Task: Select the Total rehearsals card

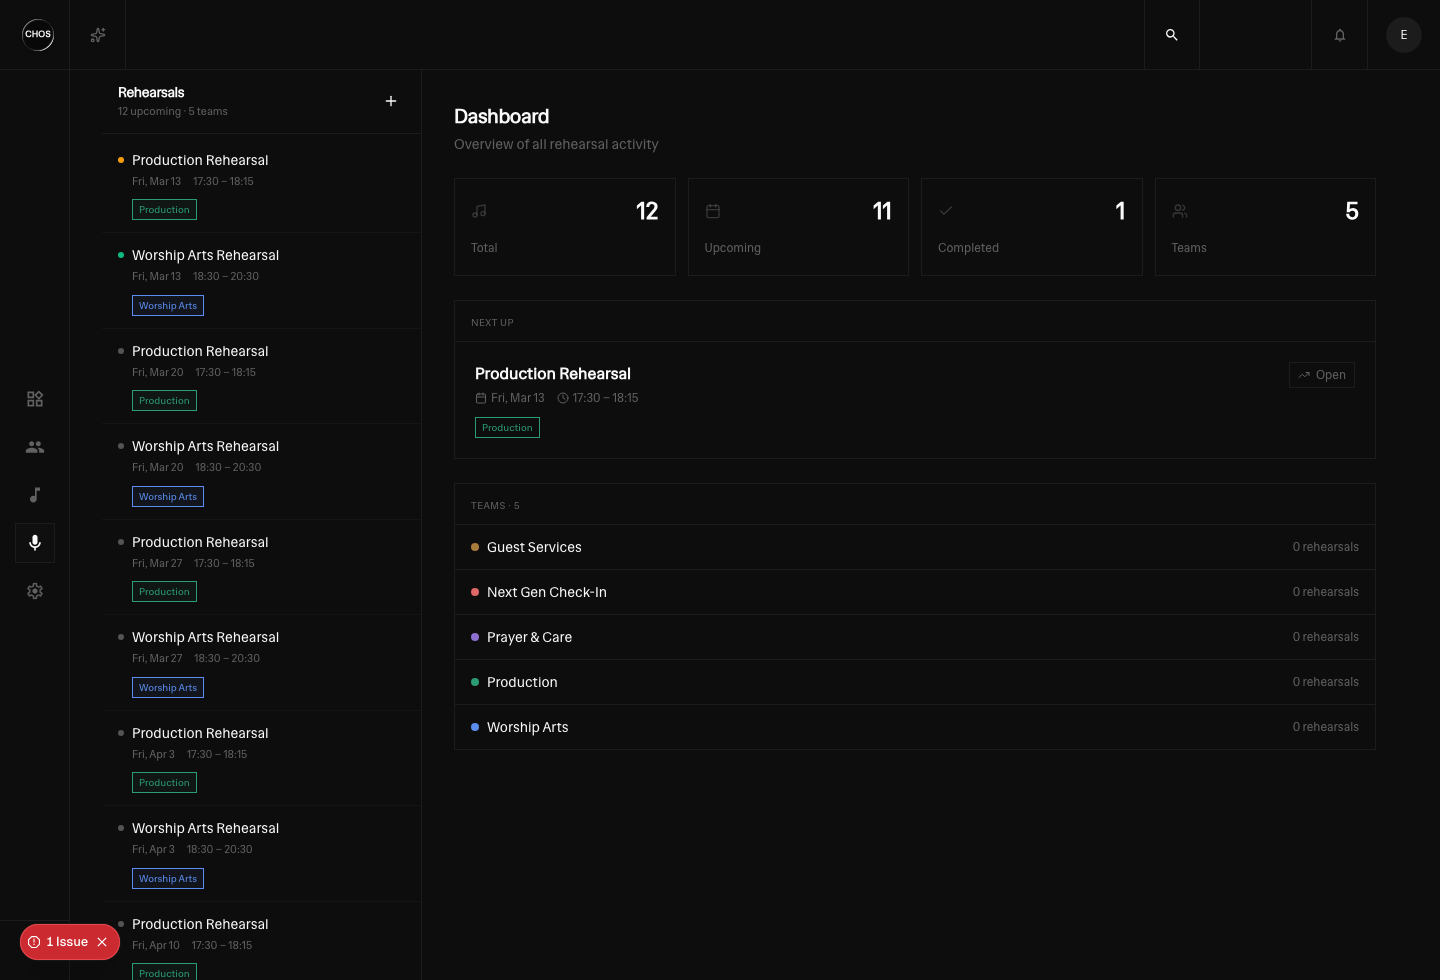Action: (565, 227)
